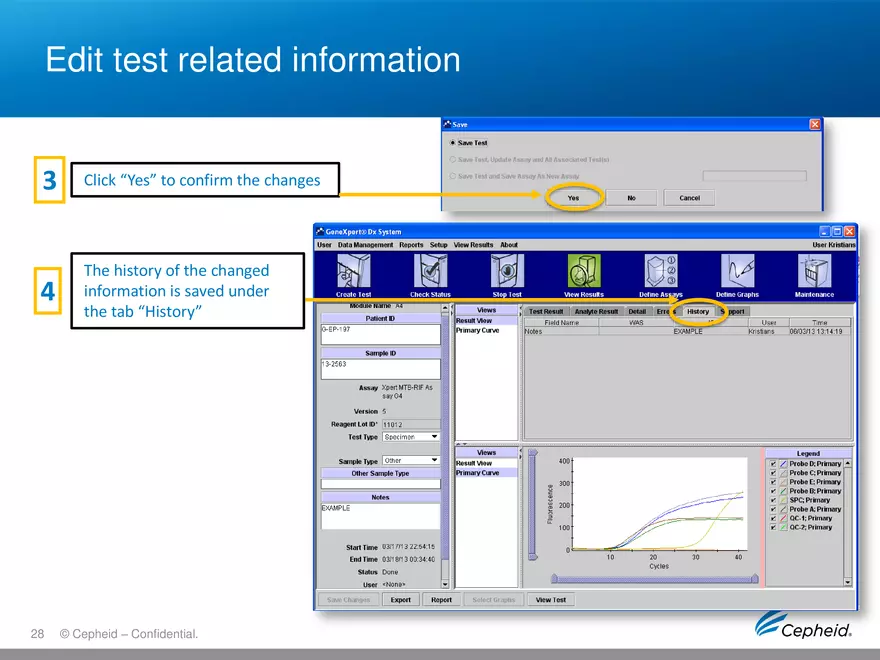
Task: Open the View Results screen icon
Action: point(584,271)
